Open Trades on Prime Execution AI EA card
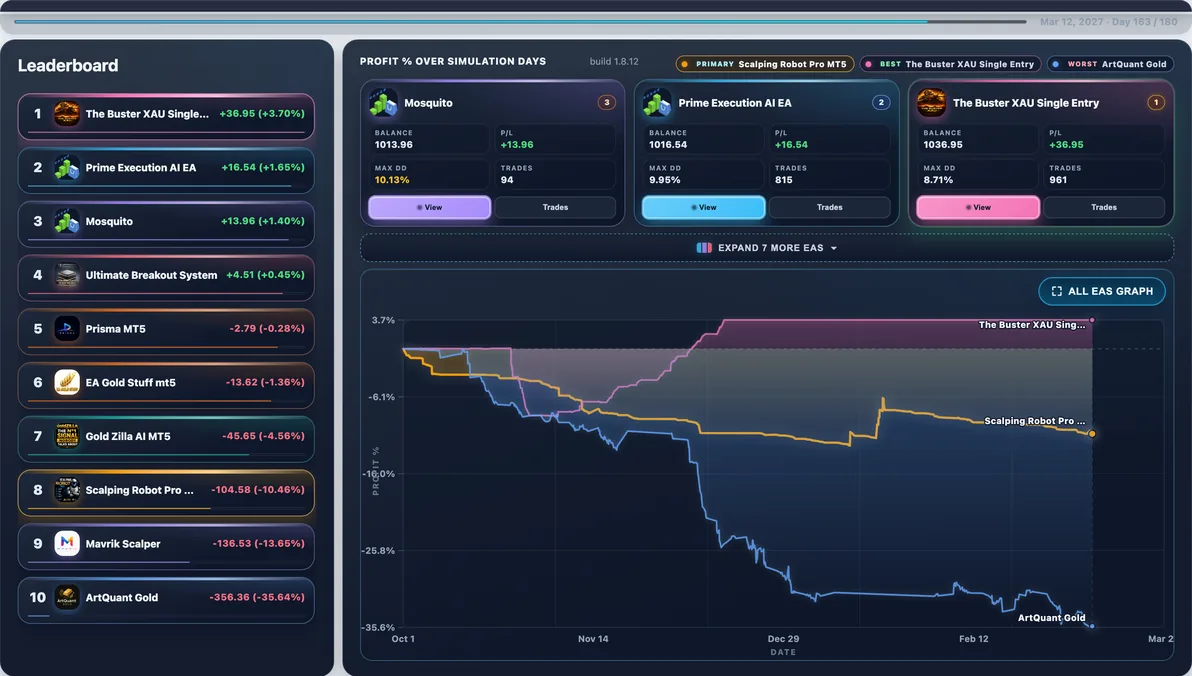Viewport: 1192px width, 676px height. (829, 208)
